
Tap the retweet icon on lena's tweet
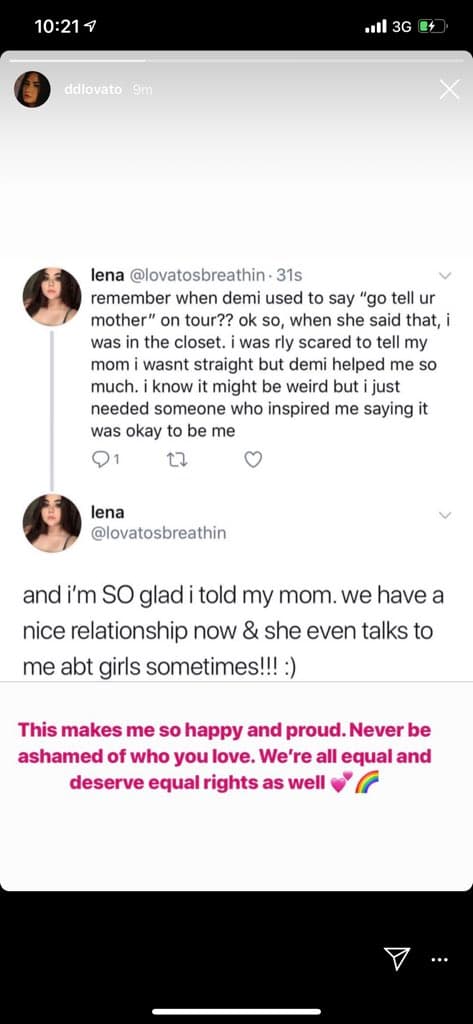click(x=178, y=460)
